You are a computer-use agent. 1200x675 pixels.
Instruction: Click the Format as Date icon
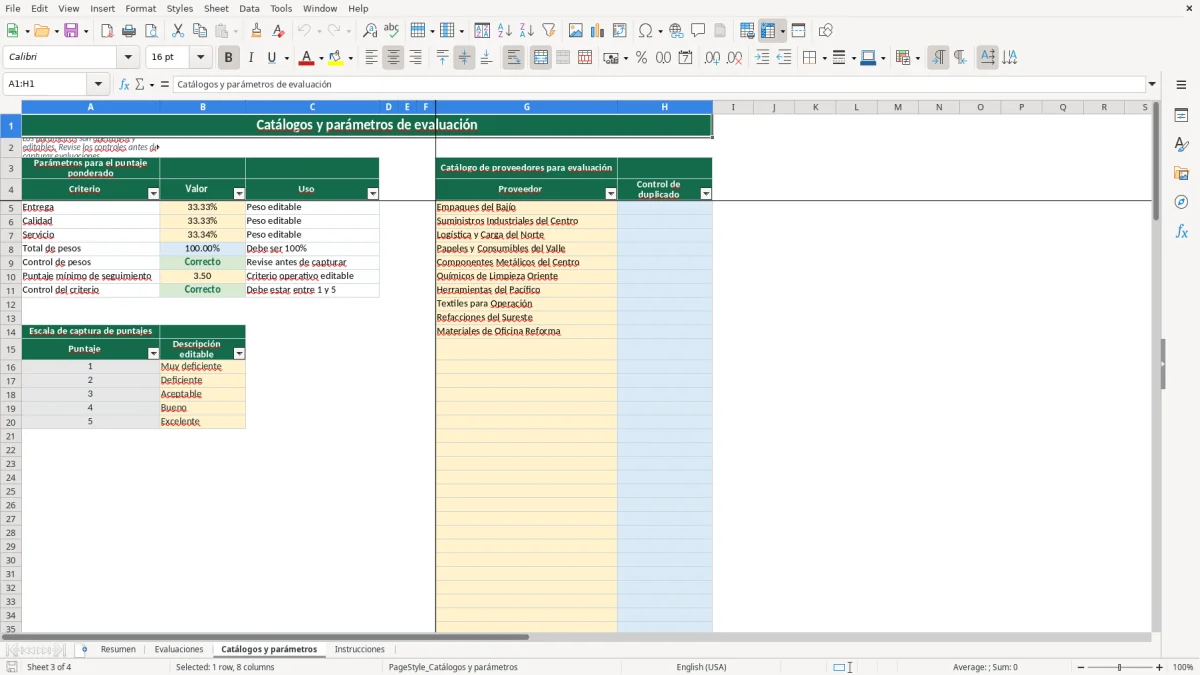coord(685,58)
